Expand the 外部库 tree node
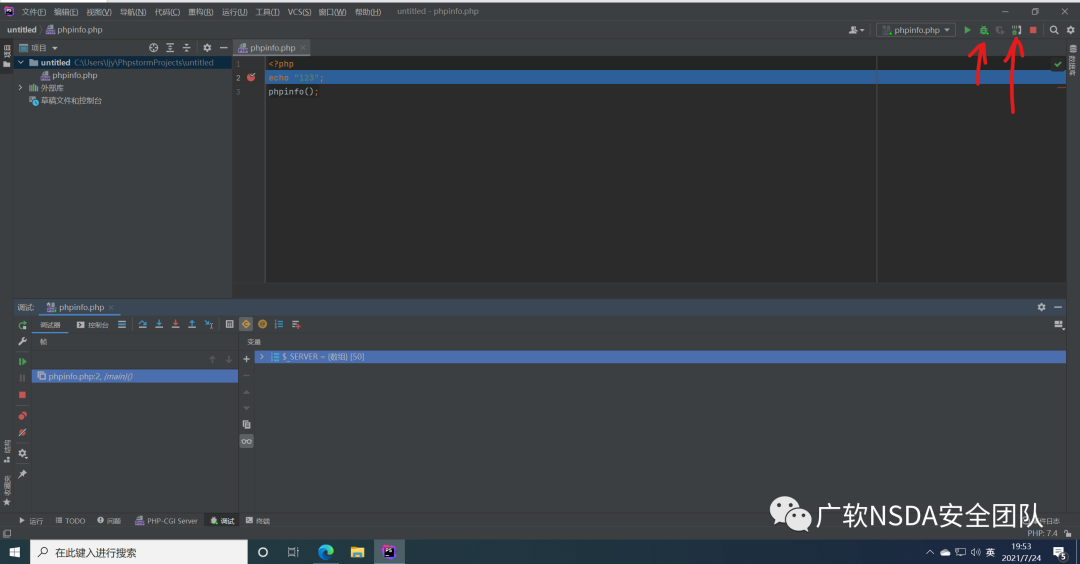Viewport: 1080px width, 564px height. (21, 88)
